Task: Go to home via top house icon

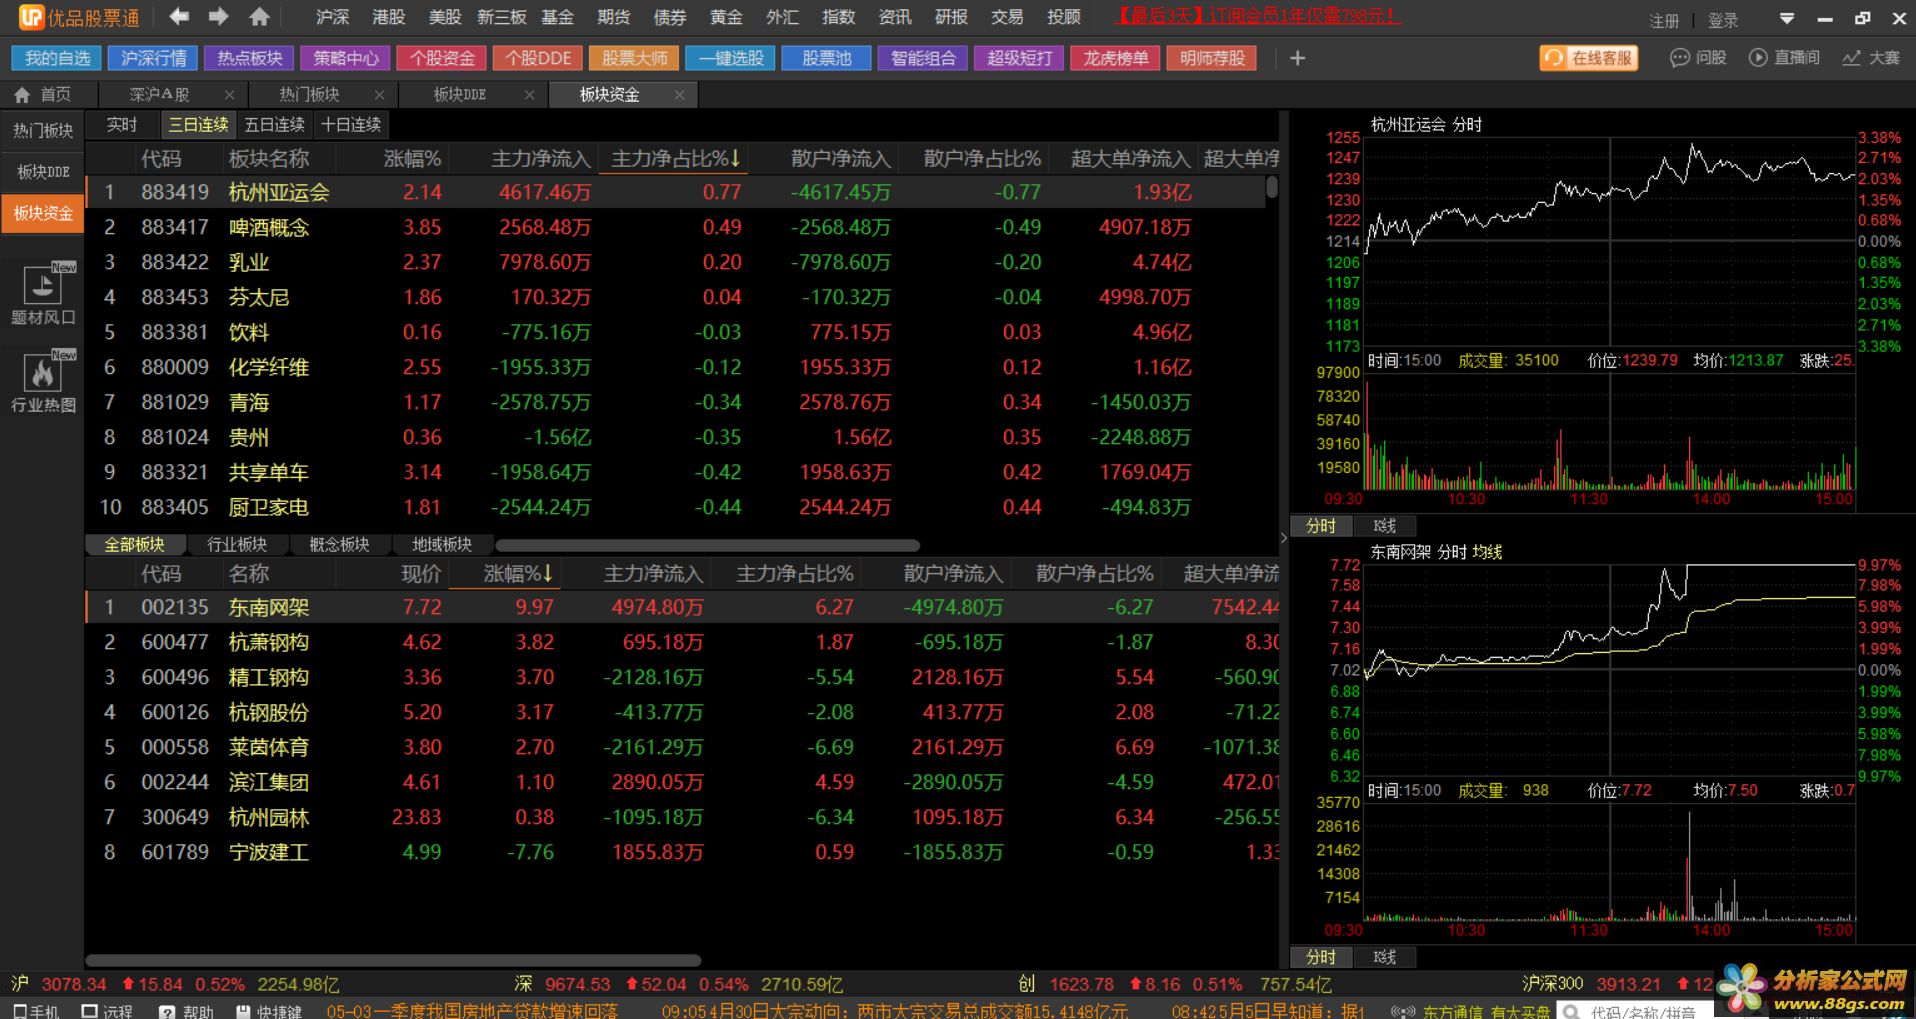Action: (259, 17)
